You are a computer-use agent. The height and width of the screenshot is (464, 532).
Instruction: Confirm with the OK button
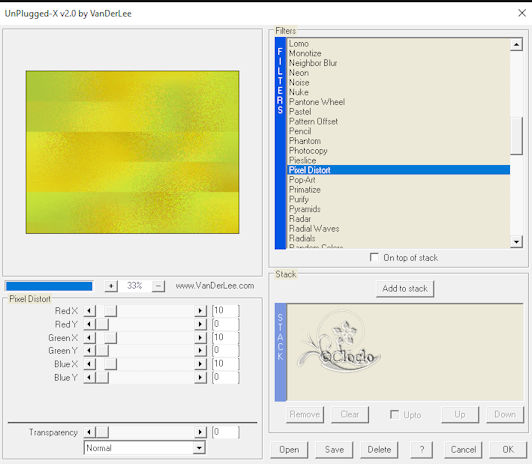click(508, 450)
